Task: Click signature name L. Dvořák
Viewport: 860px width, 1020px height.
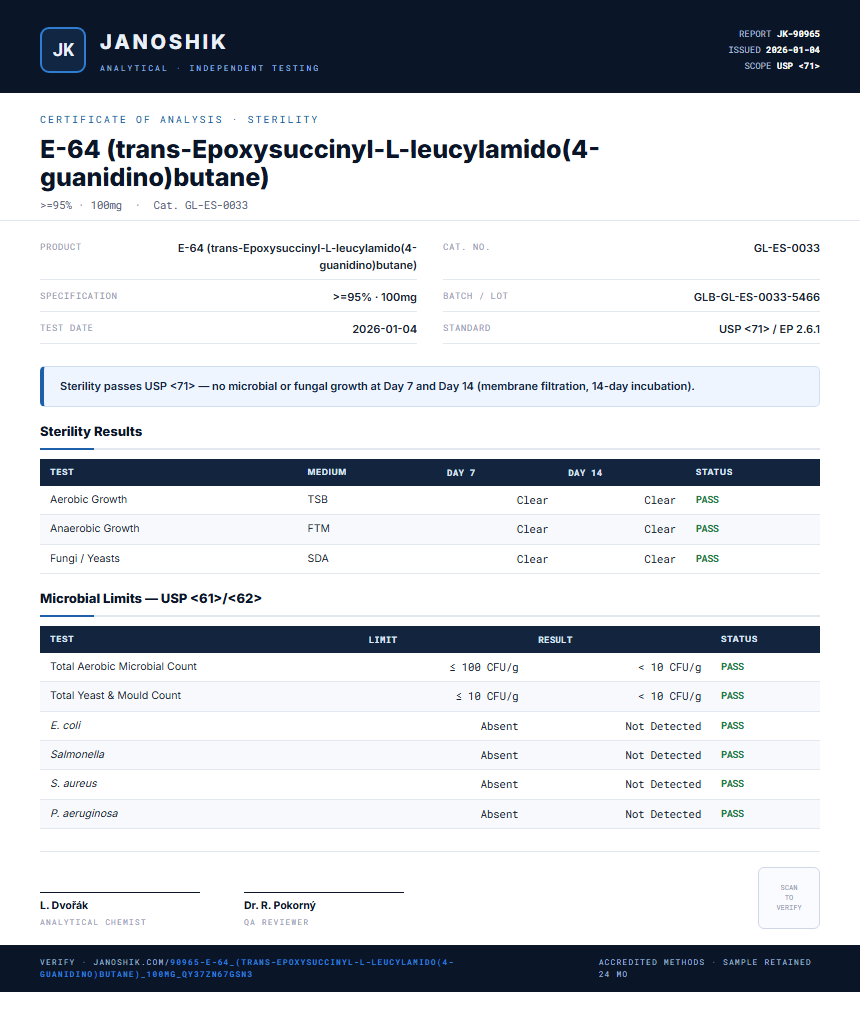Action: 64,906
